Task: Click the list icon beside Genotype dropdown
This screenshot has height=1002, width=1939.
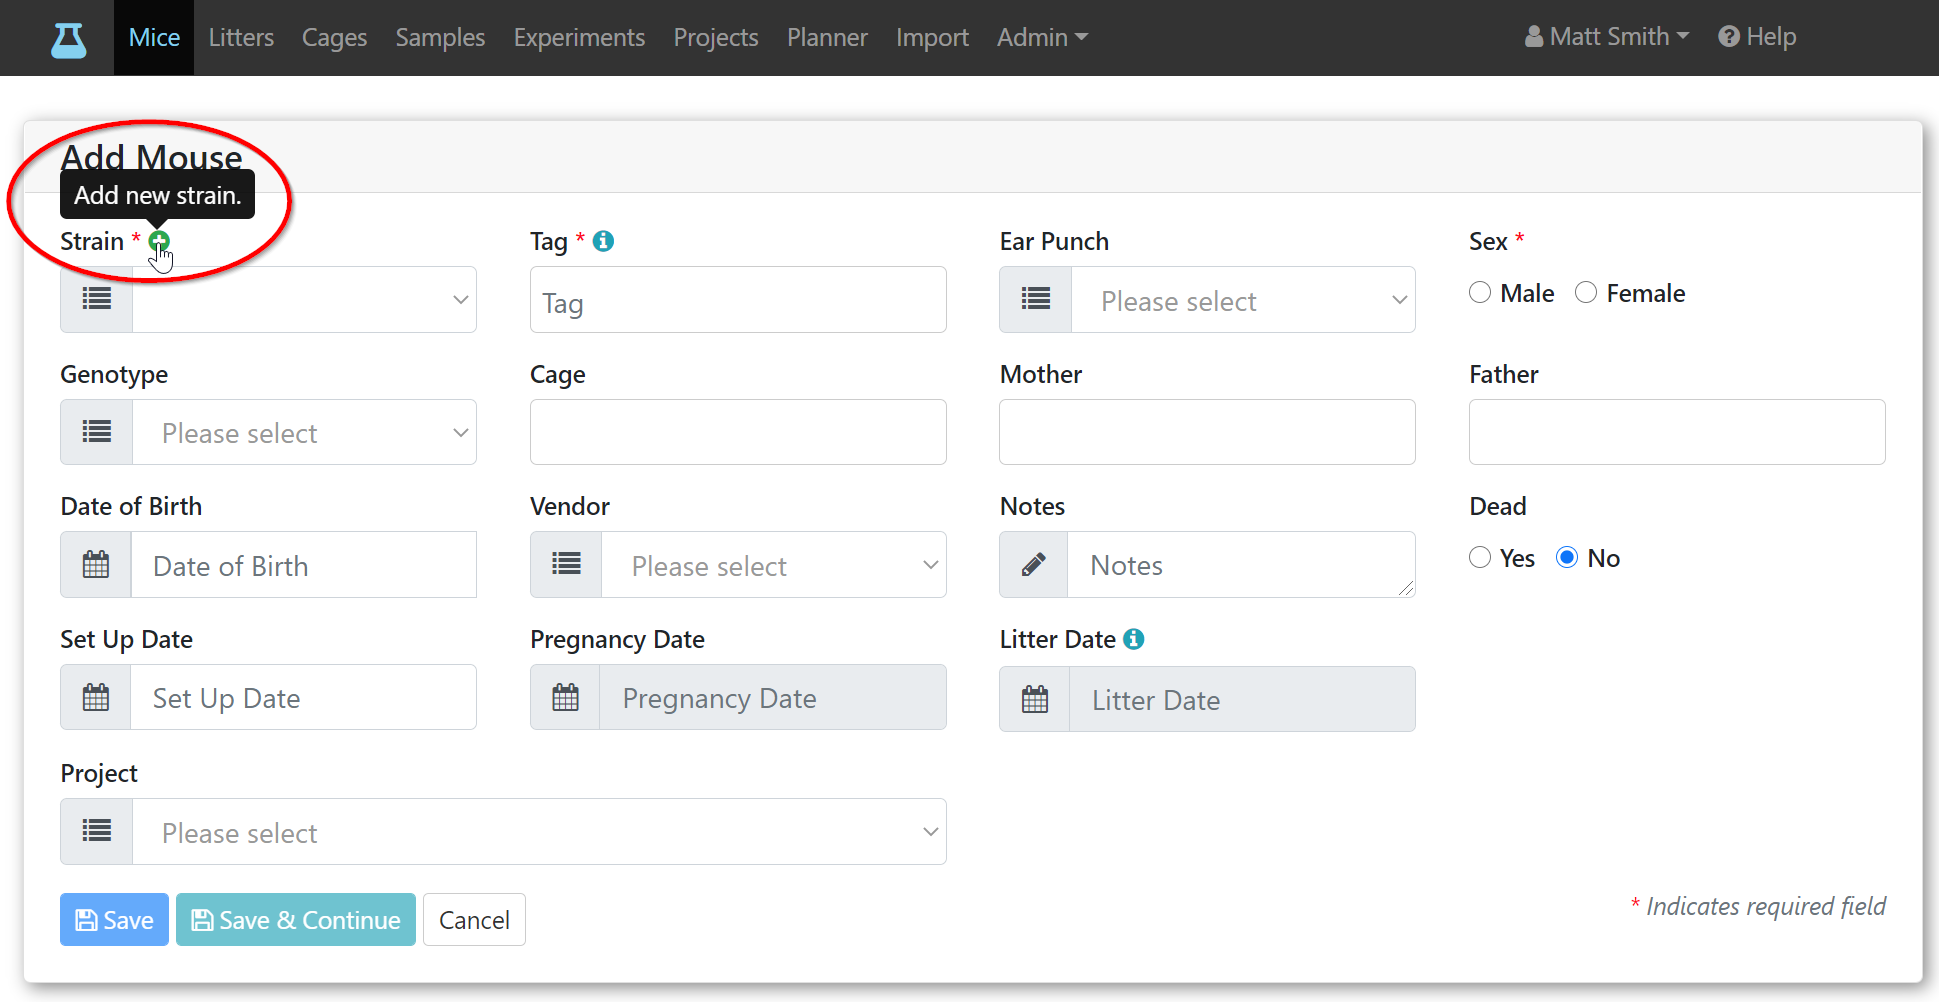Action: pos(97,432)
